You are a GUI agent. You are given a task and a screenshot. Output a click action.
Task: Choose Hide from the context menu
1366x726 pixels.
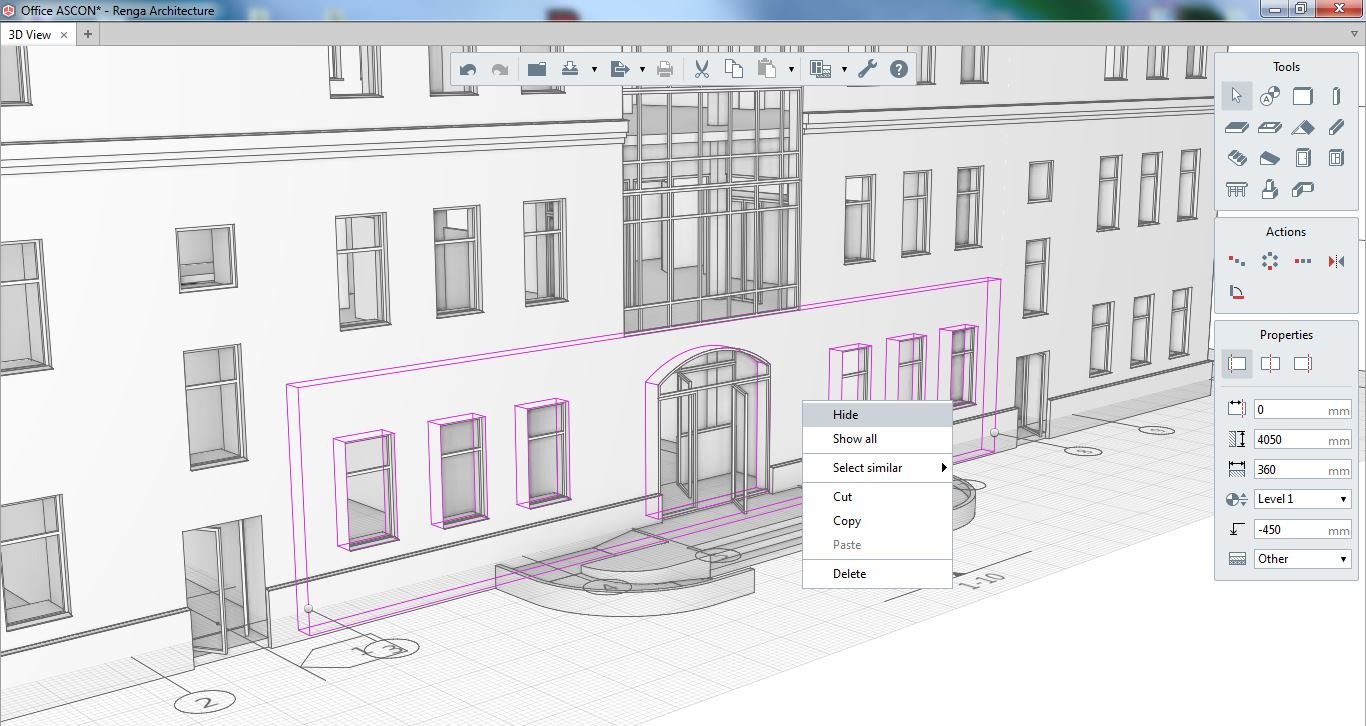tap(845, 415)
